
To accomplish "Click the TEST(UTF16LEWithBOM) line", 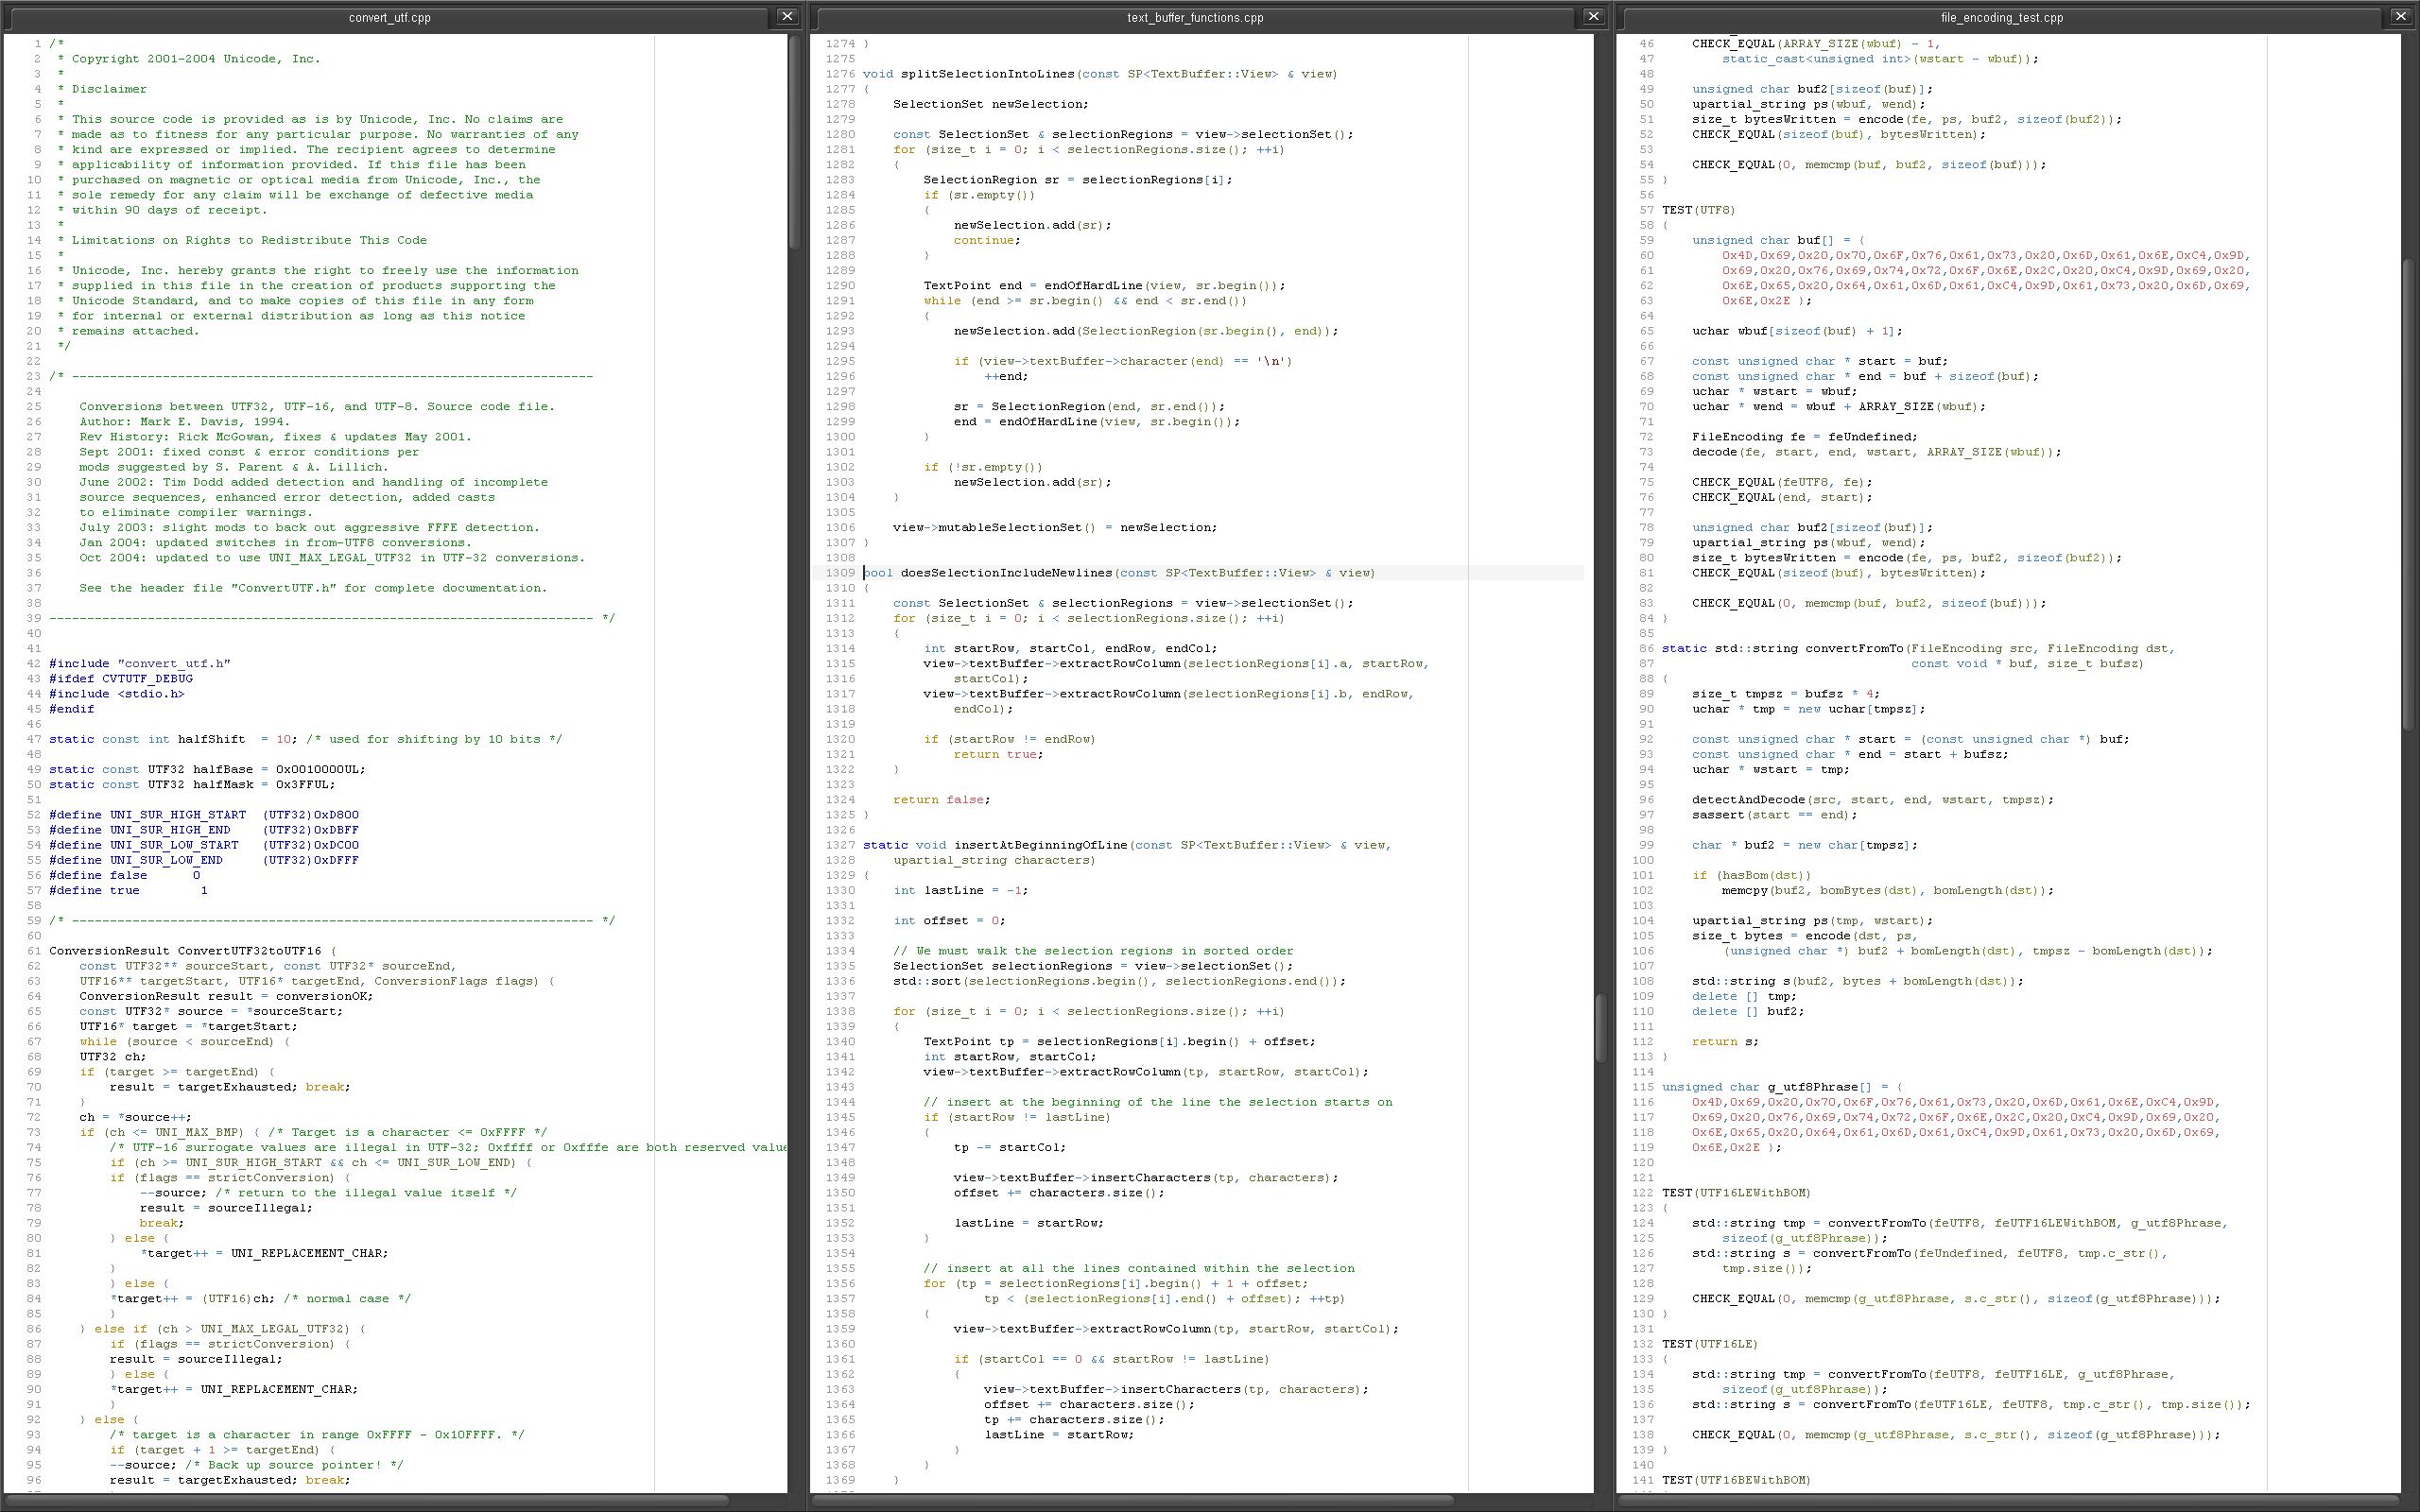I will tap(1735, 1193).
